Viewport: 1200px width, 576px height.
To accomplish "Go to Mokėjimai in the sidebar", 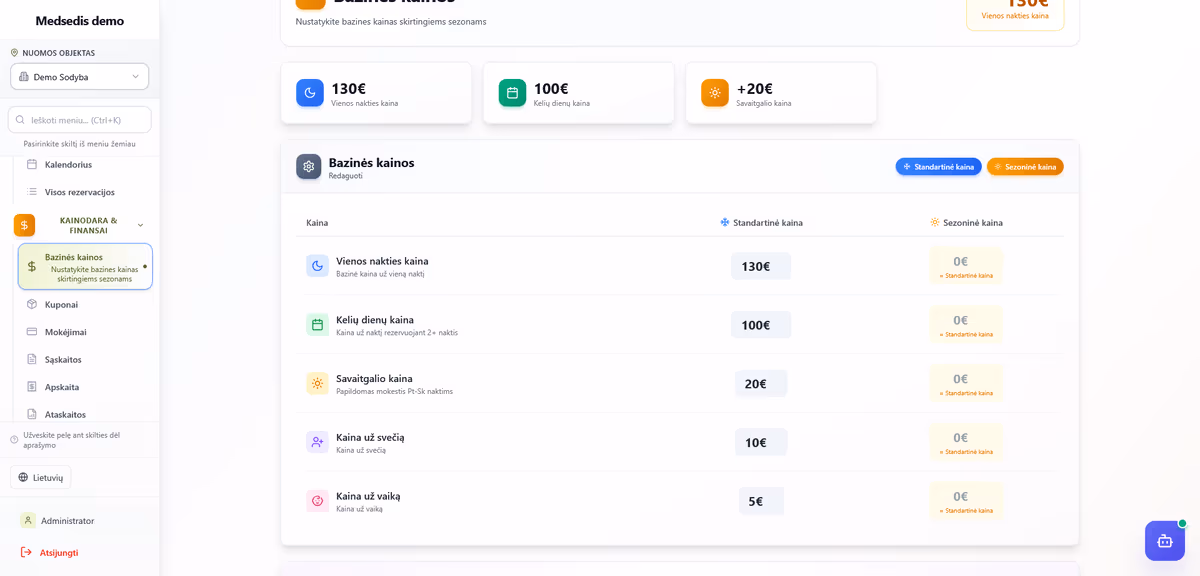I will [66, 332].
